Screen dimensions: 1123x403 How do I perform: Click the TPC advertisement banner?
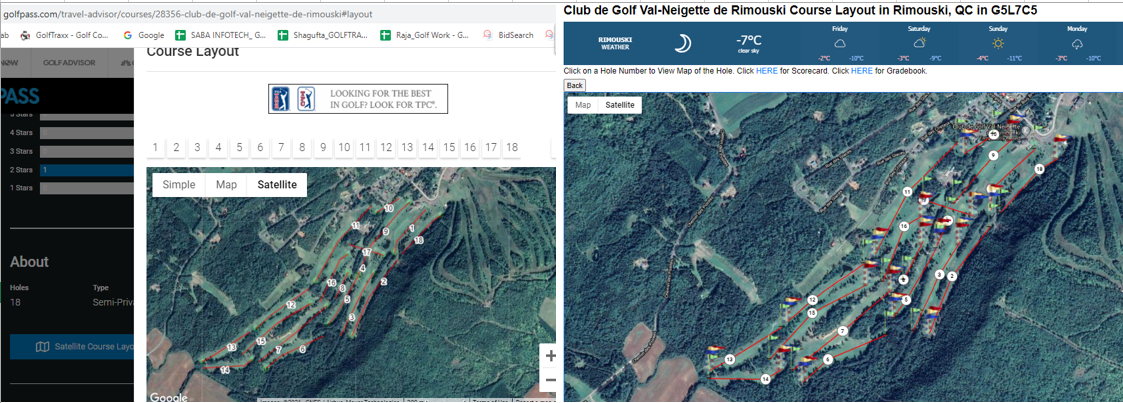359,99
